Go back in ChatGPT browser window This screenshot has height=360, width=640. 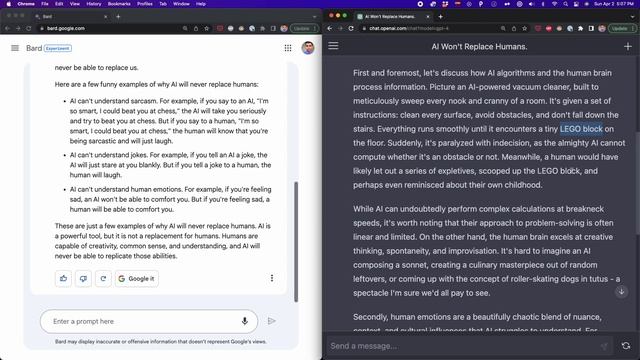click(330, 28)
